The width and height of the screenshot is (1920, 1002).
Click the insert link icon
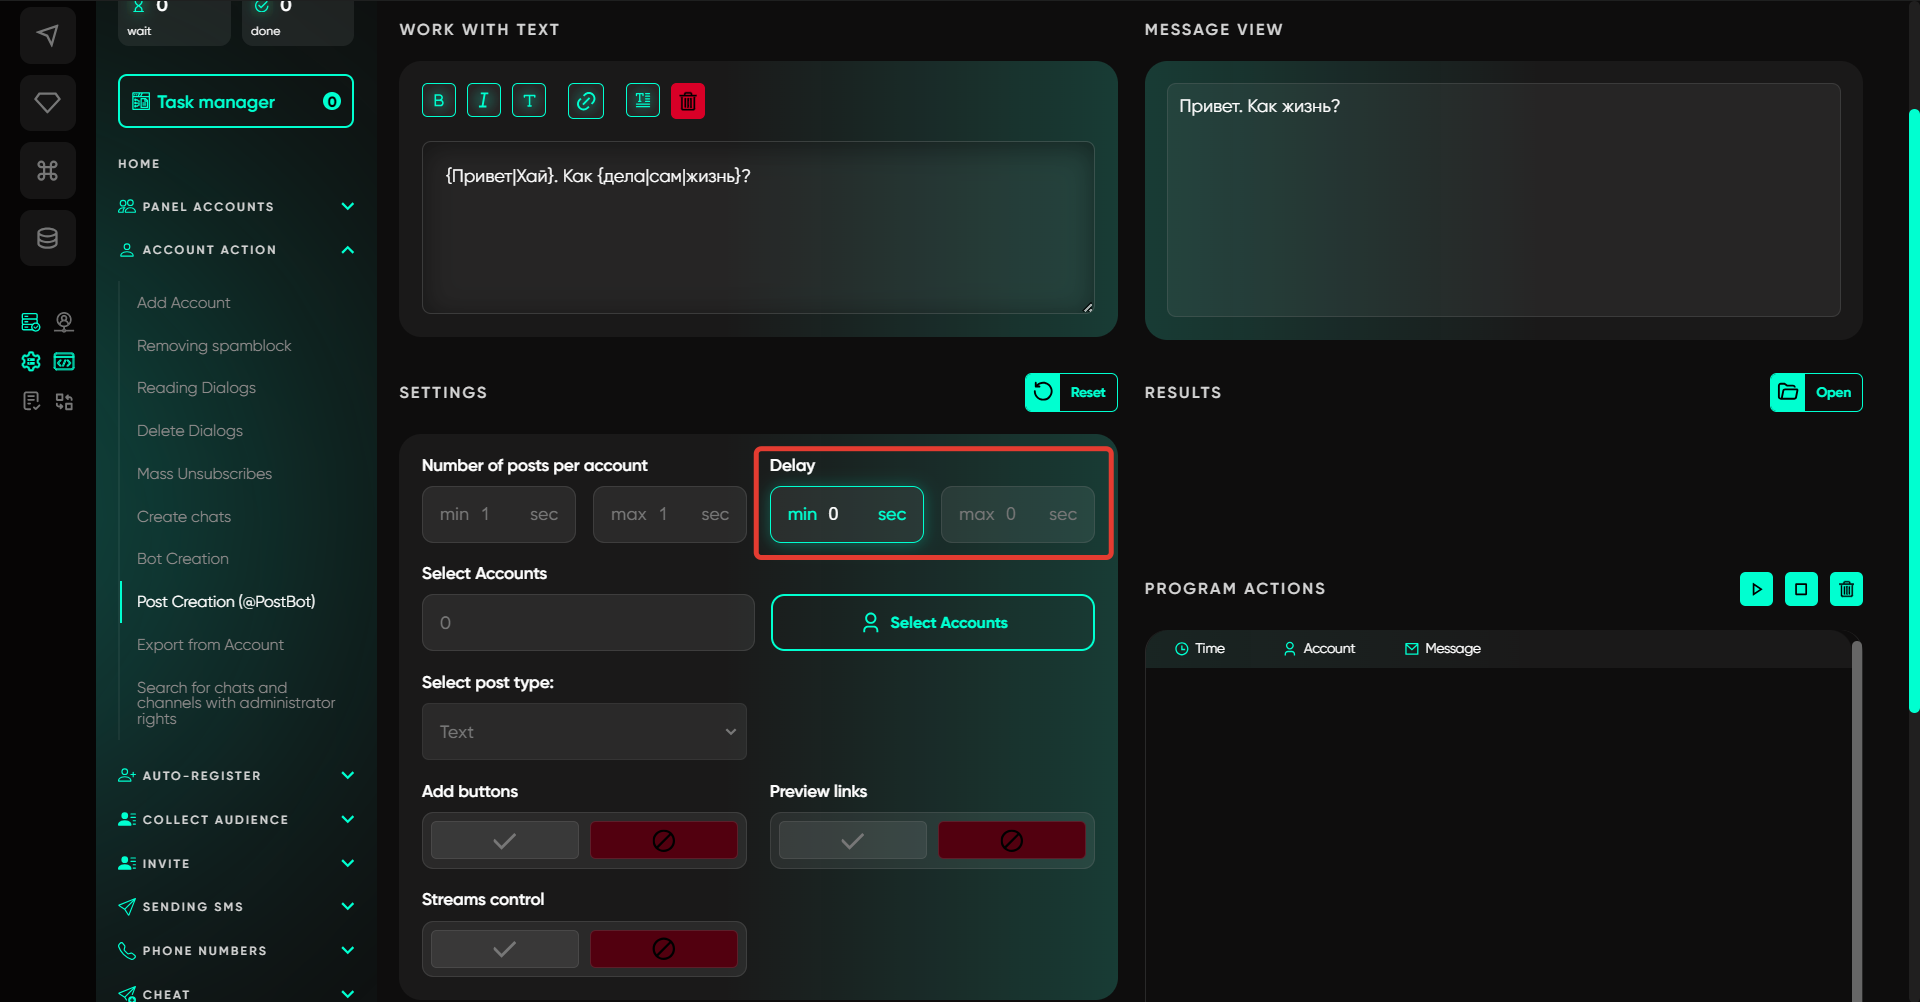[x=586, y=101]
